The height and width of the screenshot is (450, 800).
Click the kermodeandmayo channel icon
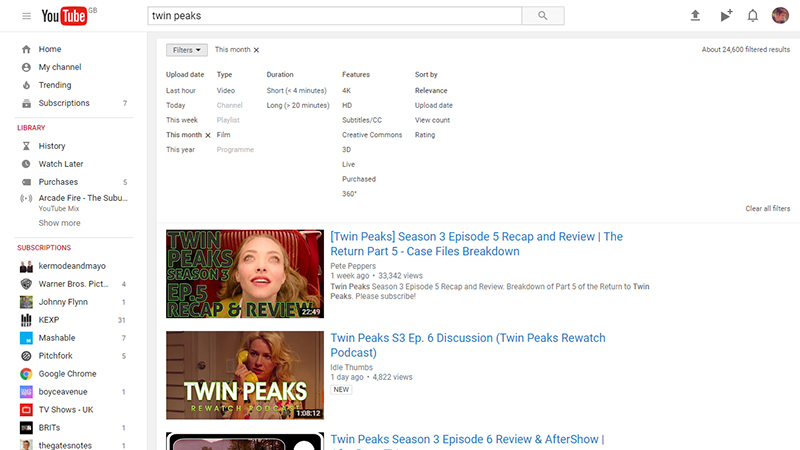coord(27,266)
